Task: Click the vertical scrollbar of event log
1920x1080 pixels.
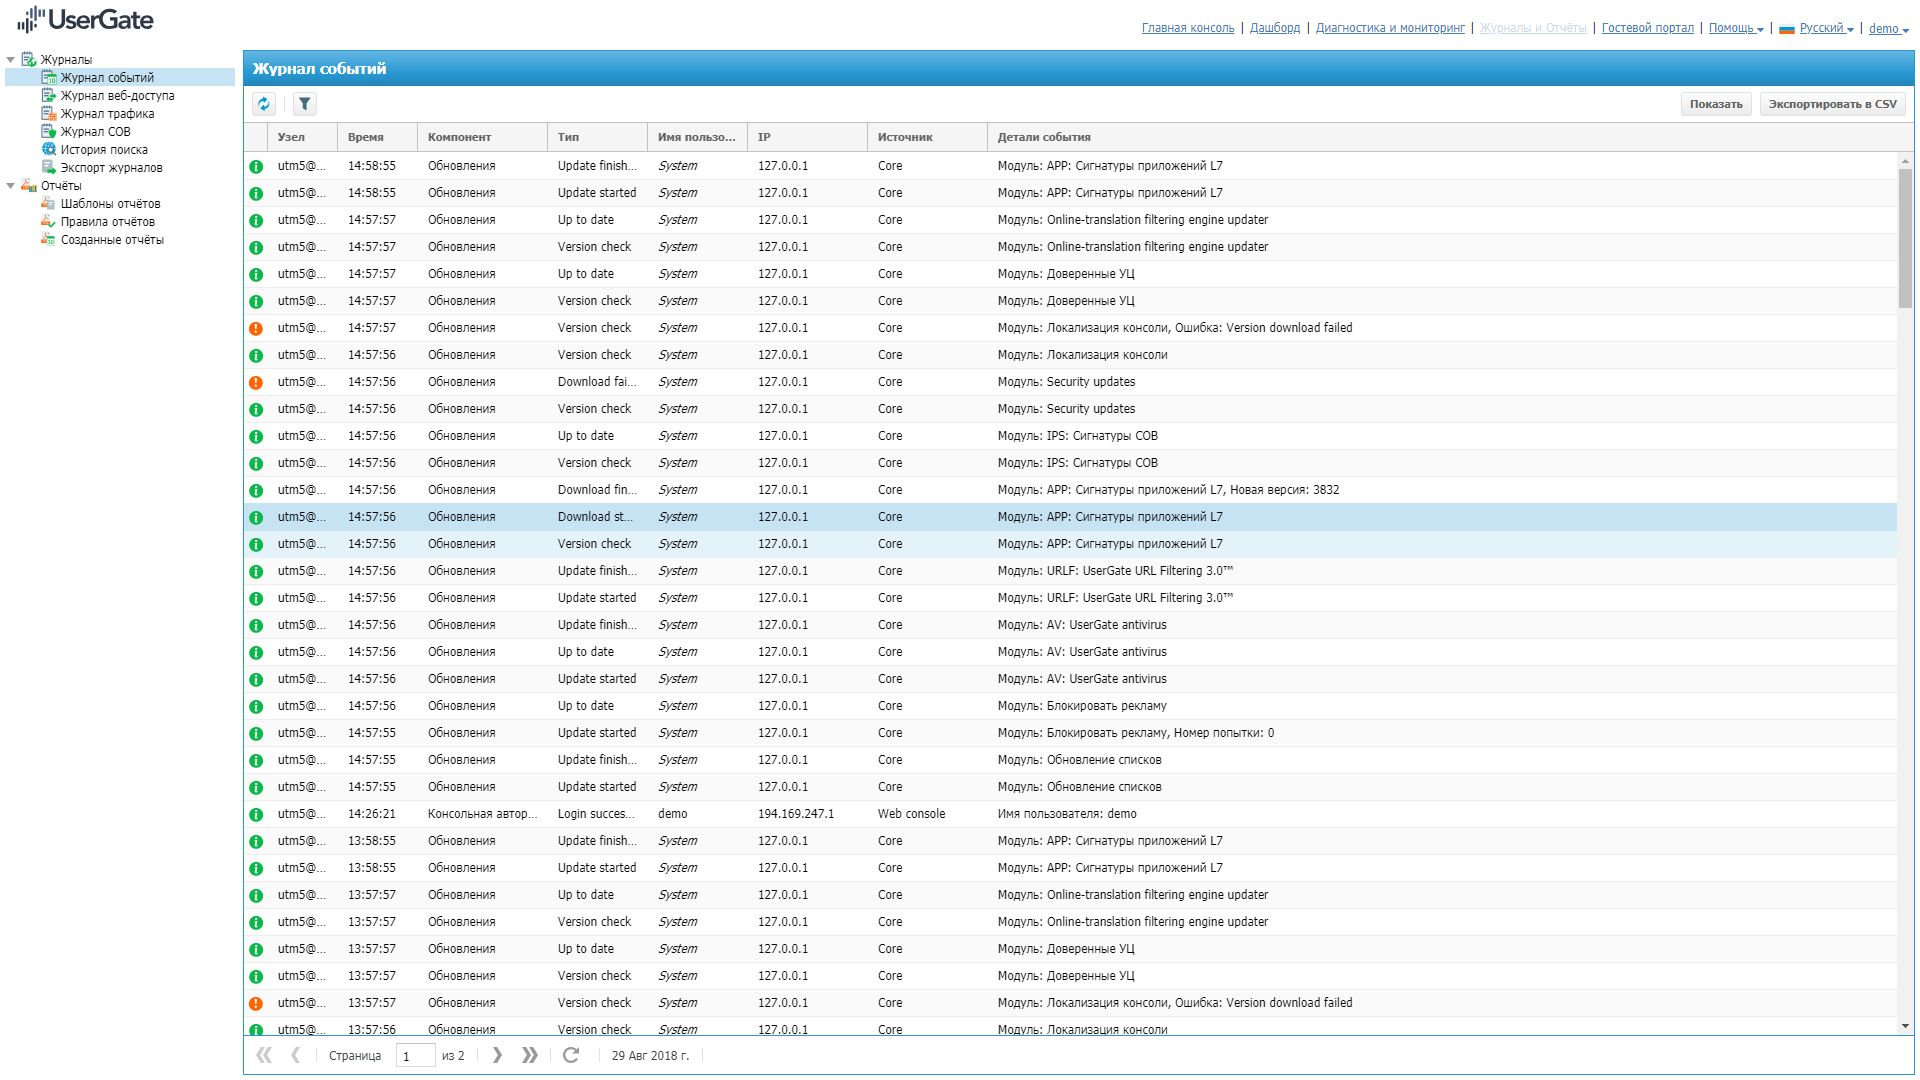Action: (1905, 240)
